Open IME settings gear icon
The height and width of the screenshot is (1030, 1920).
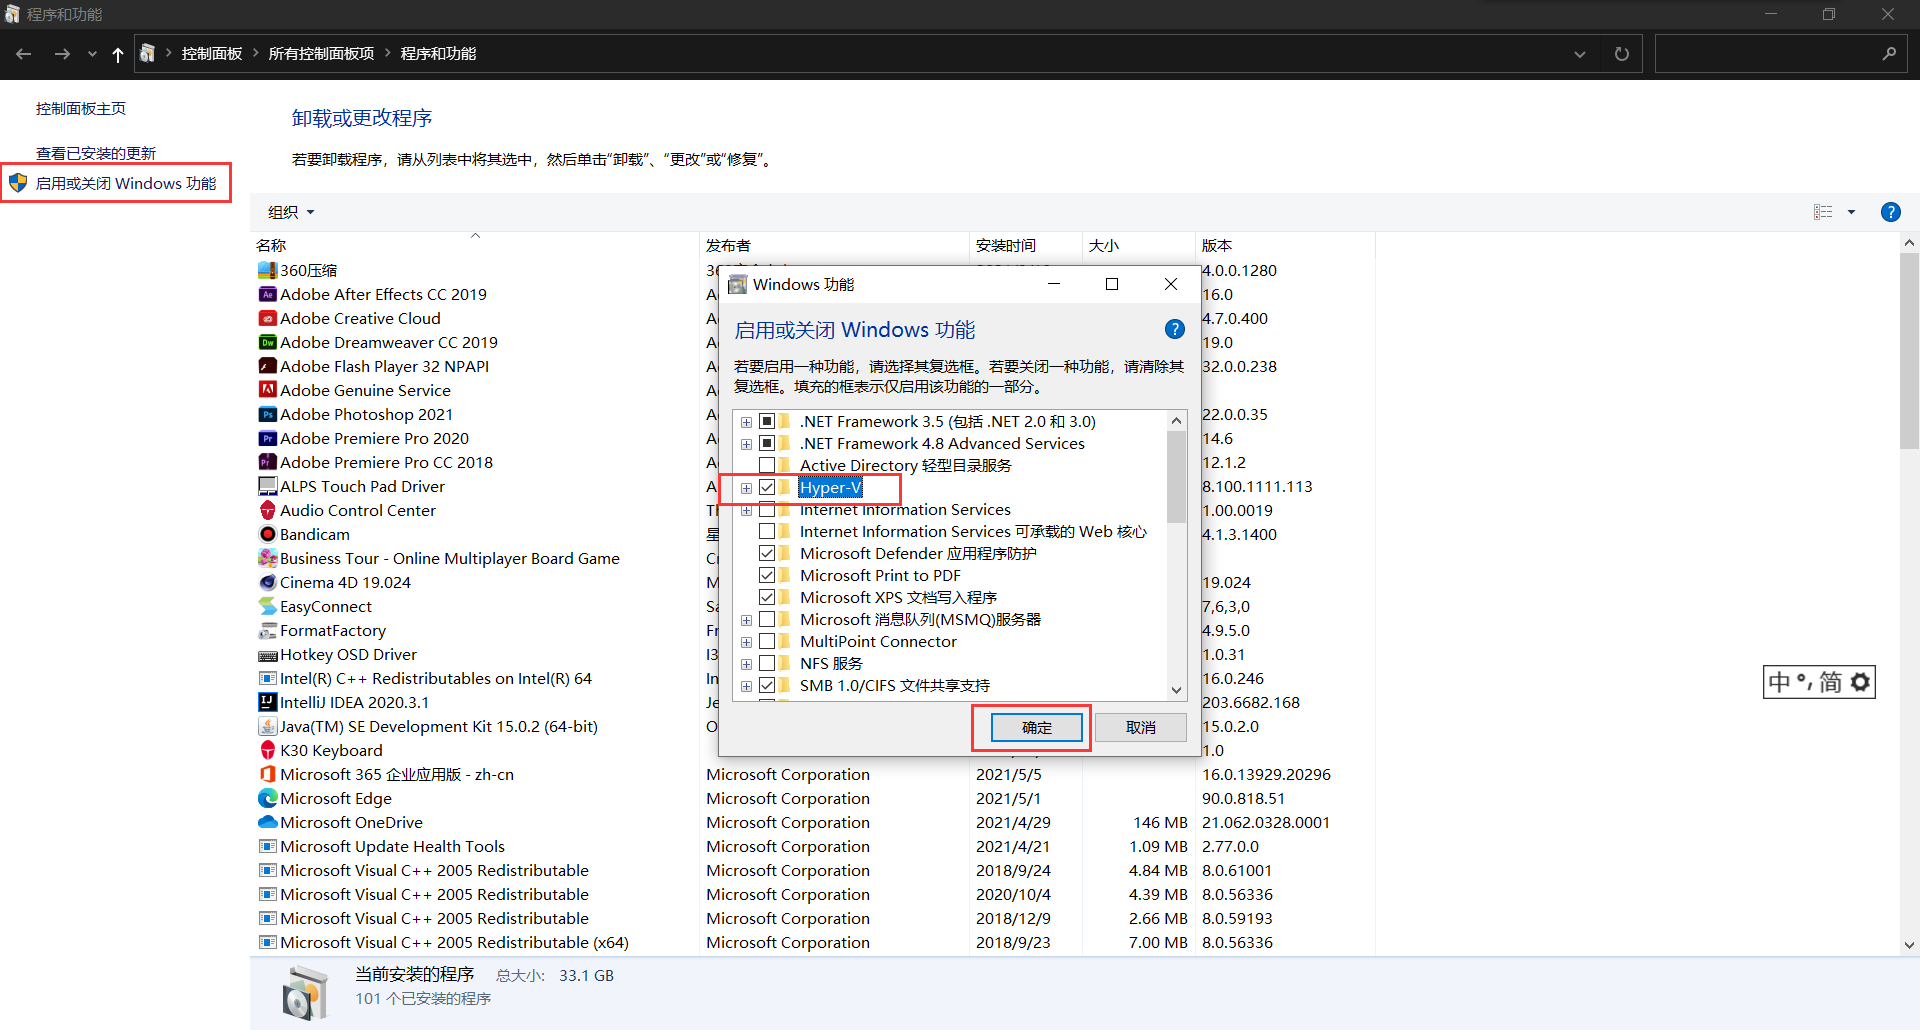click(x=1860, y=682)
